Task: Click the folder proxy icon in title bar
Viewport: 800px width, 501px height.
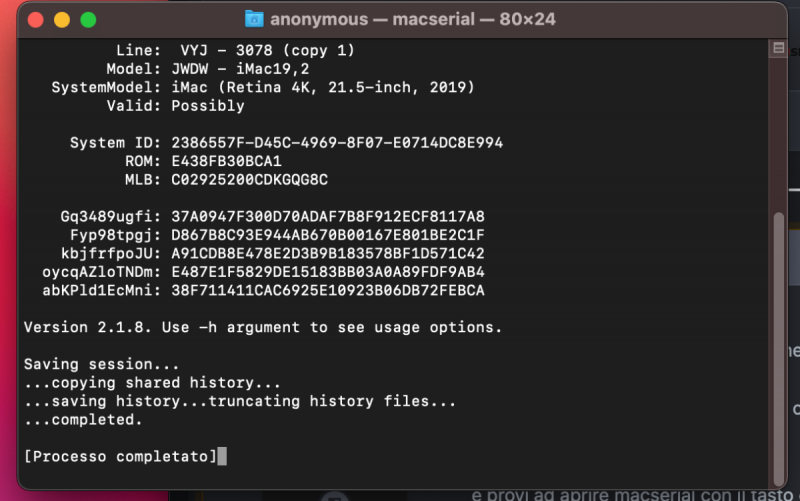Action: tap(254, 19)
